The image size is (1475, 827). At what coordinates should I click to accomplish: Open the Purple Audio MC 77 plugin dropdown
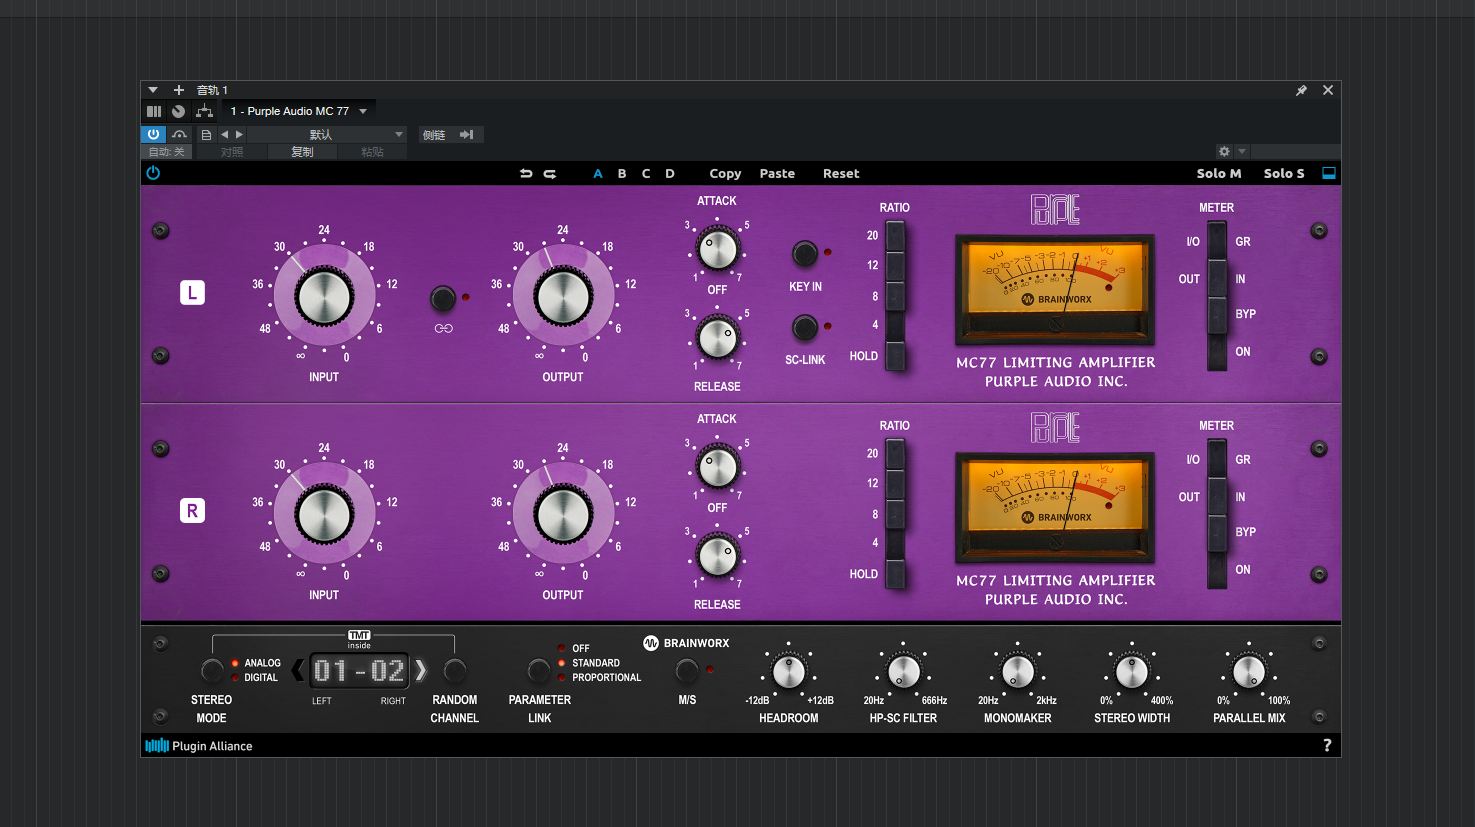coord(298,110)
